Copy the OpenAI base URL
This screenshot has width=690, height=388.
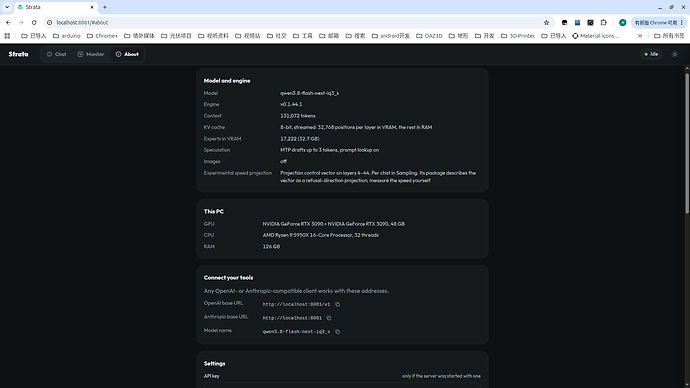(x=338, y=304)
